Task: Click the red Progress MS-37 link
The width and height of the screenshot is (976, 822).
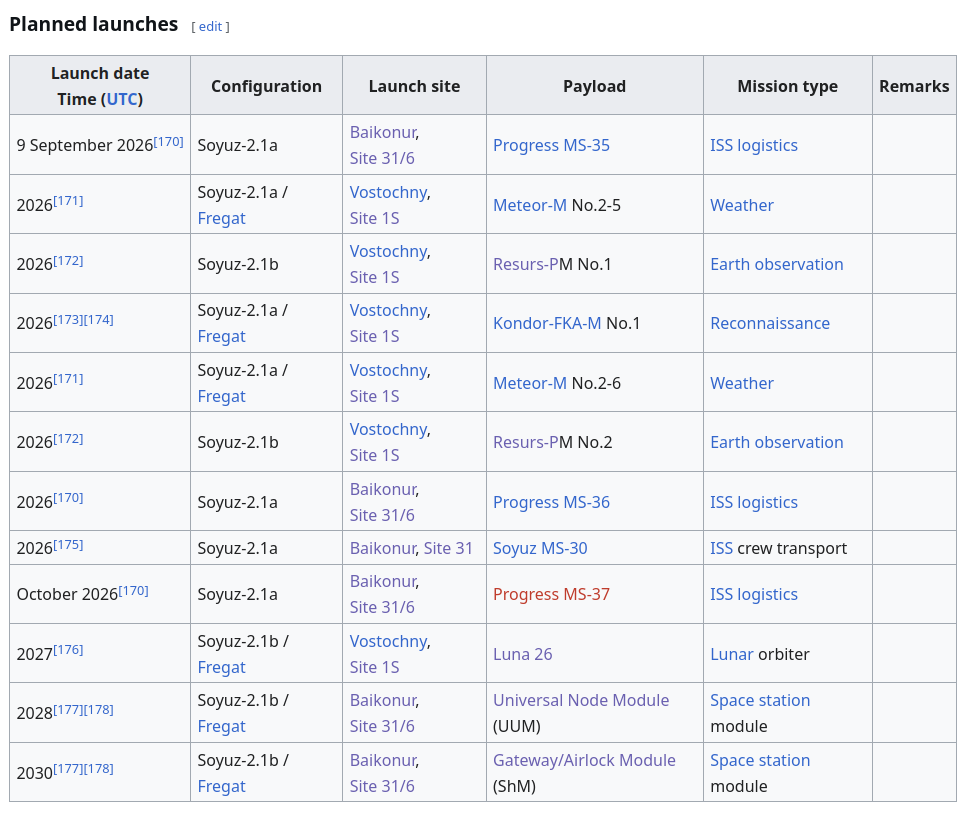Action: 551,594
